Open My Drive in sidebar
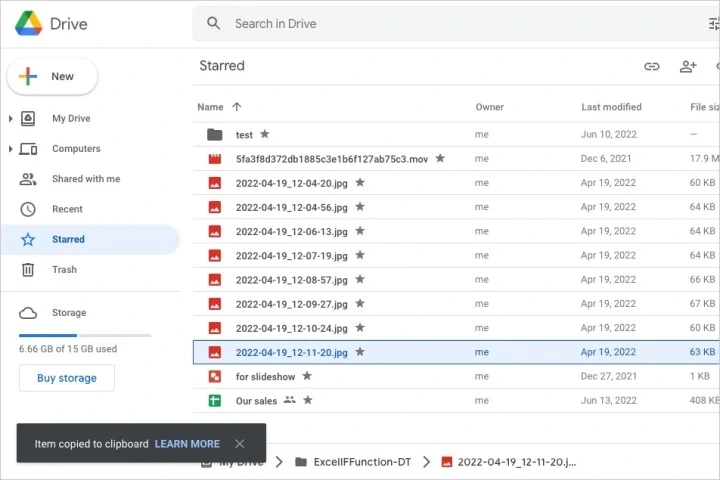Image resolution: width=720 pixels, height=480 pixels. click(x=71, y=119)
